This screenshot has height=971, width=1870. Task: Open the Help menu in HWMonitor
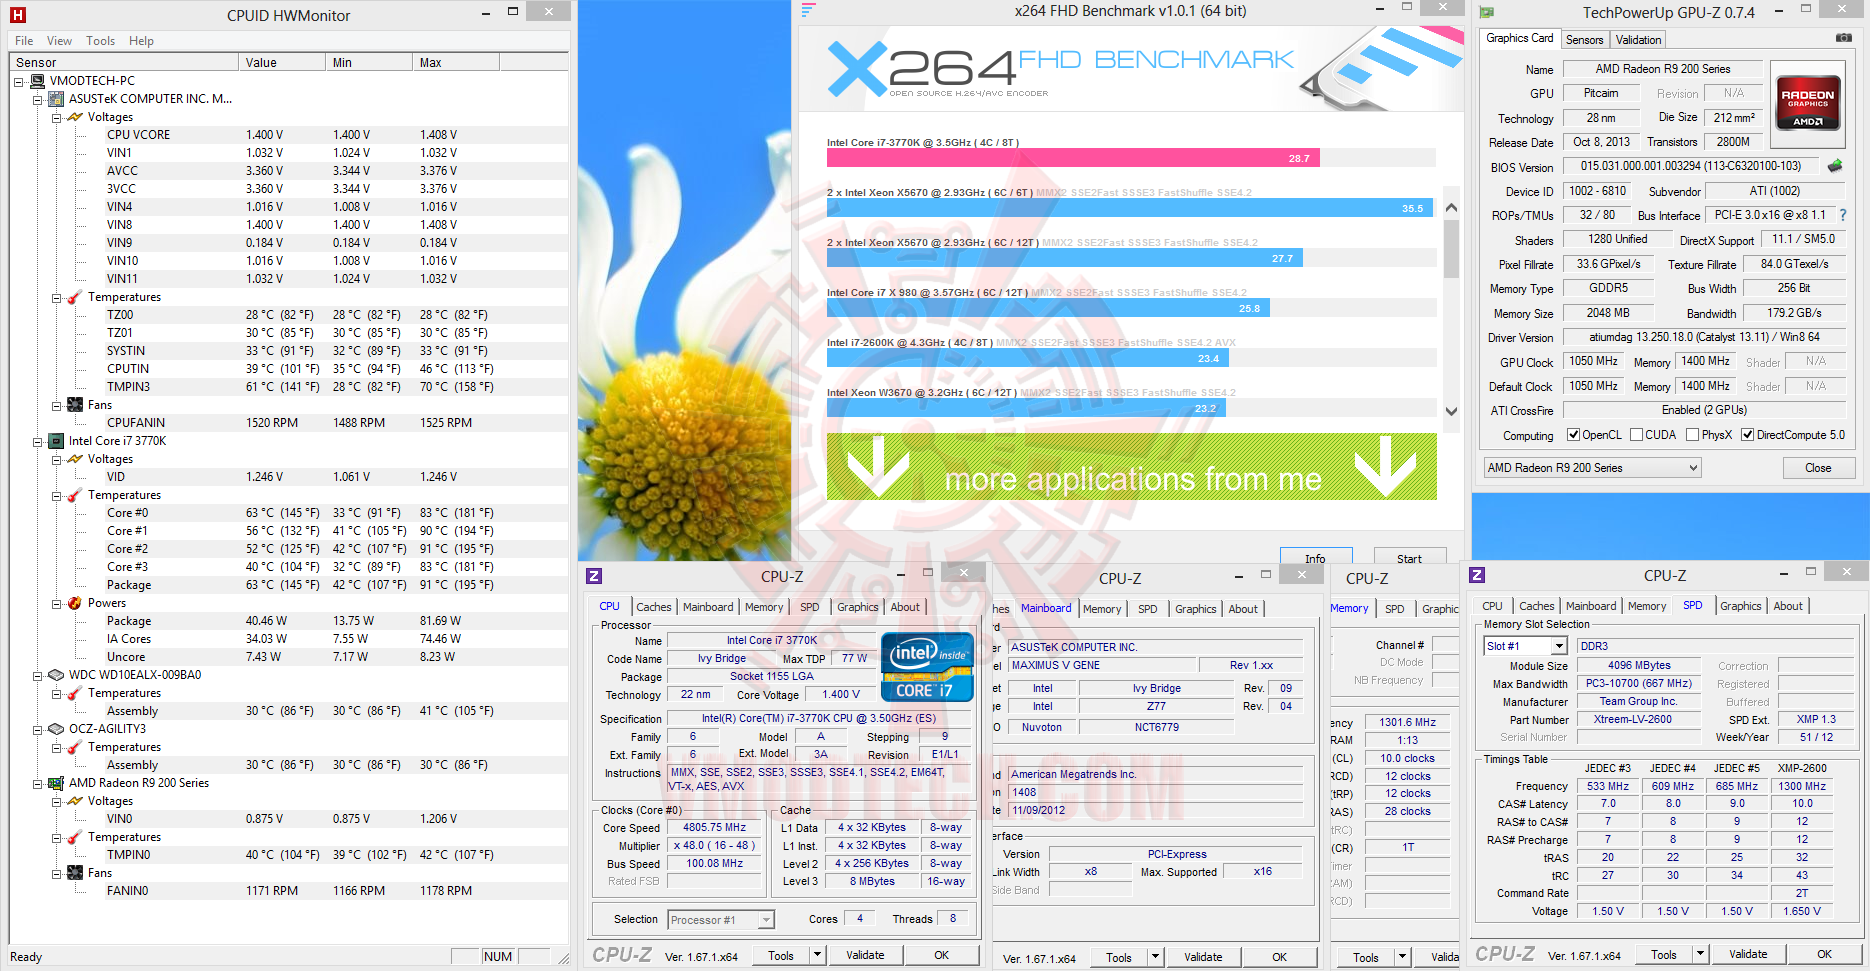[141, 41]
